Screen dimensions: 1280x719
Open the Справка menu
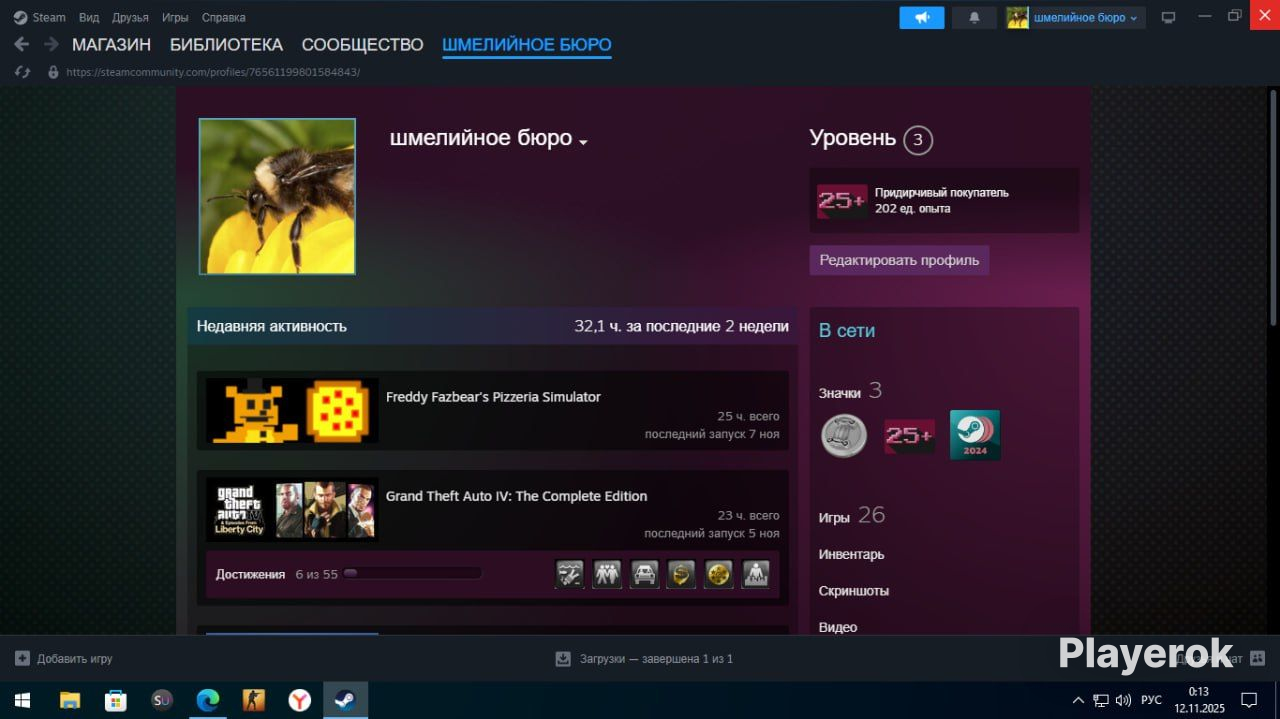[x=223, y=17]
